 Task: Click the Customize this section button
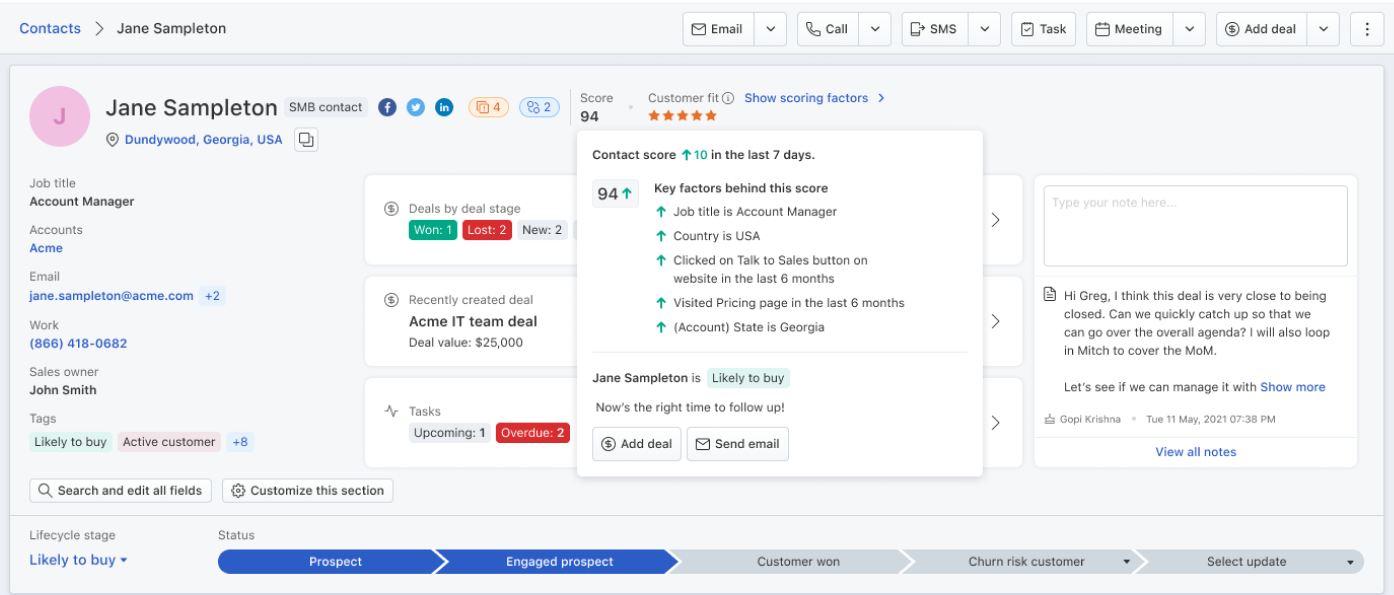(308, 490)
